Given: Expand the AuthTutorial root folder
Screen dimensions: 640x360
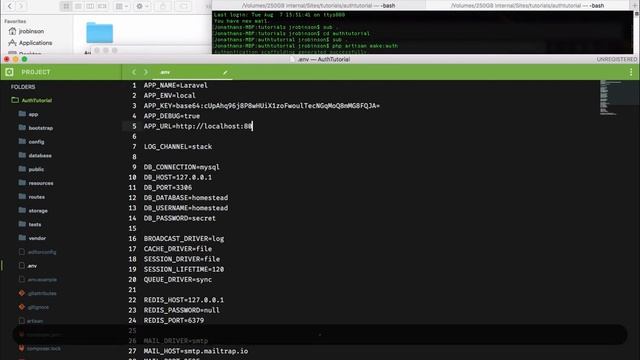Looking at the screenshot, I should [31, 100].
